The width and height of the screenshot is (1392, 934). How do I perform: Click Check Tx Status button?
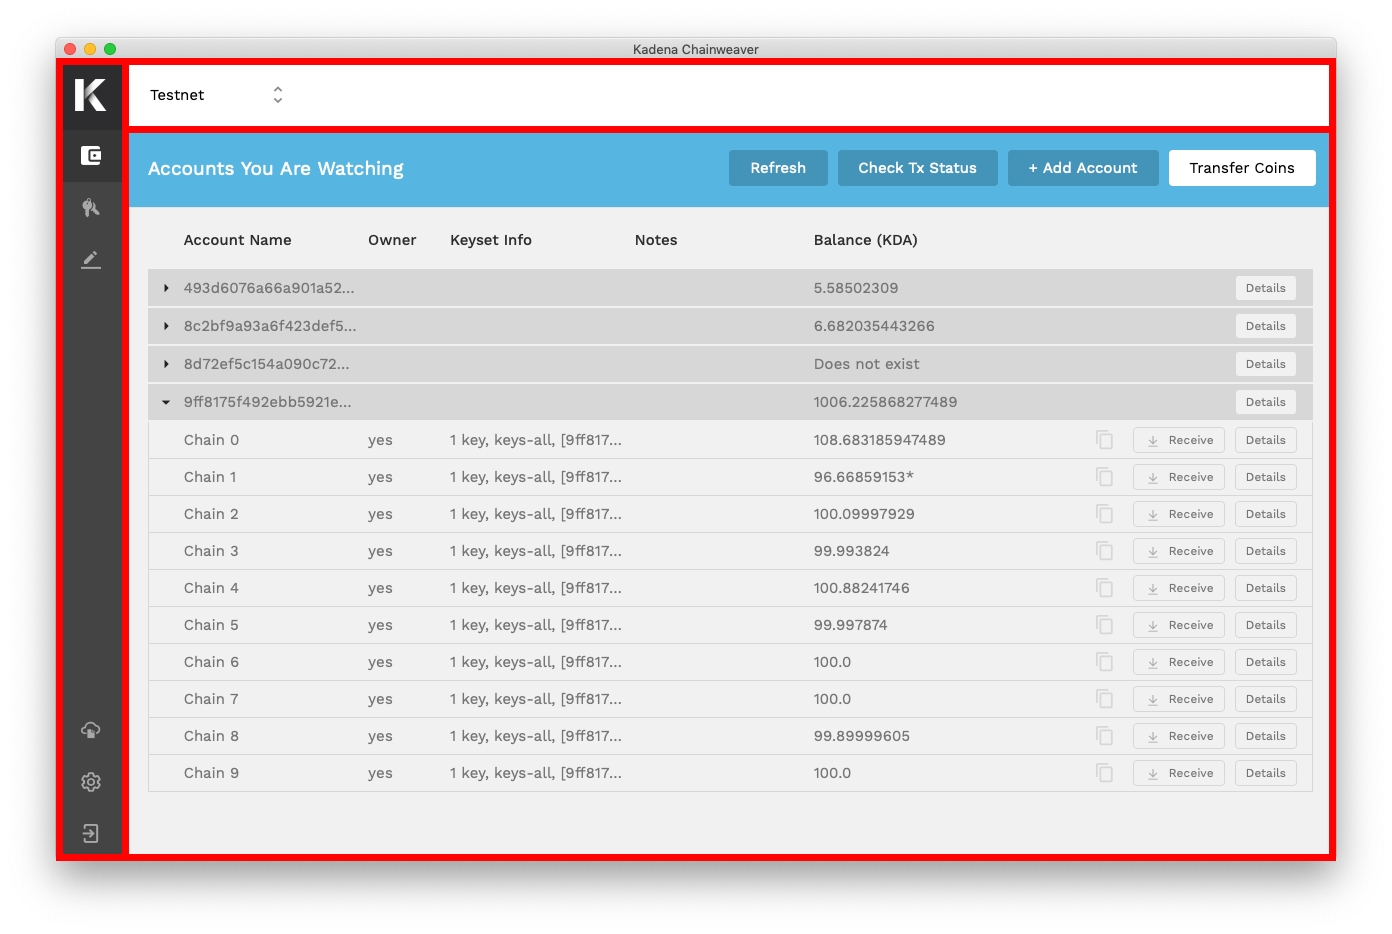pyautogui.click(x=917, y=168)
